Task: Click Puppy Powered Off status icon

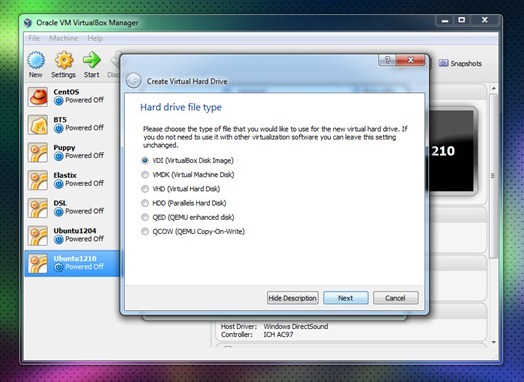Action: 58,156
